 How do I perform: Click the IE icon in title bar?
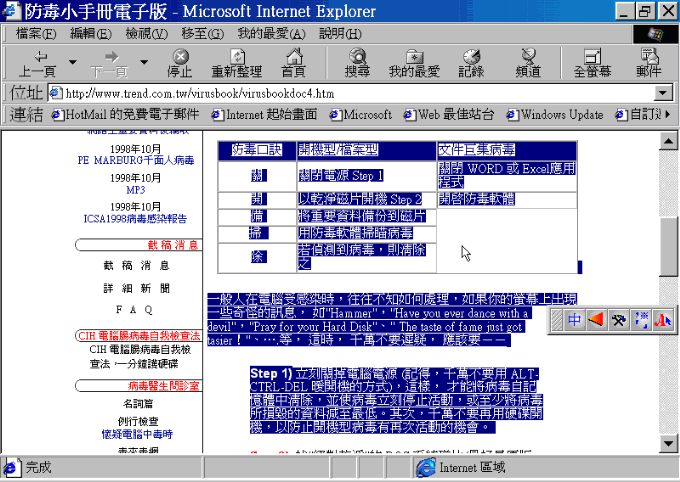11,11
